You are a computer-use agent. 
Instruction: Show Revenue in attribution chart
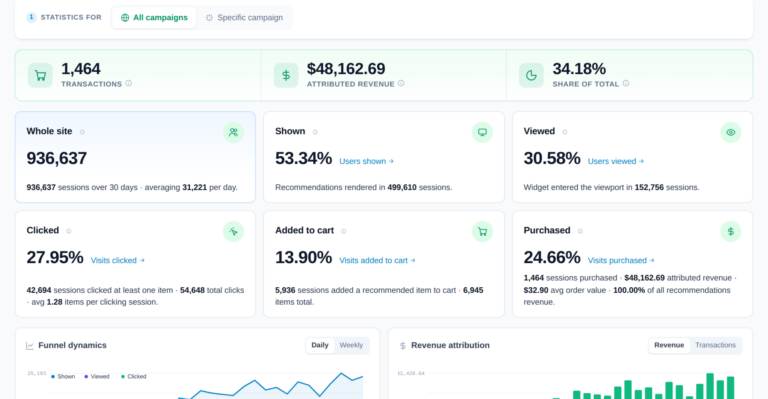pos(669,345)
